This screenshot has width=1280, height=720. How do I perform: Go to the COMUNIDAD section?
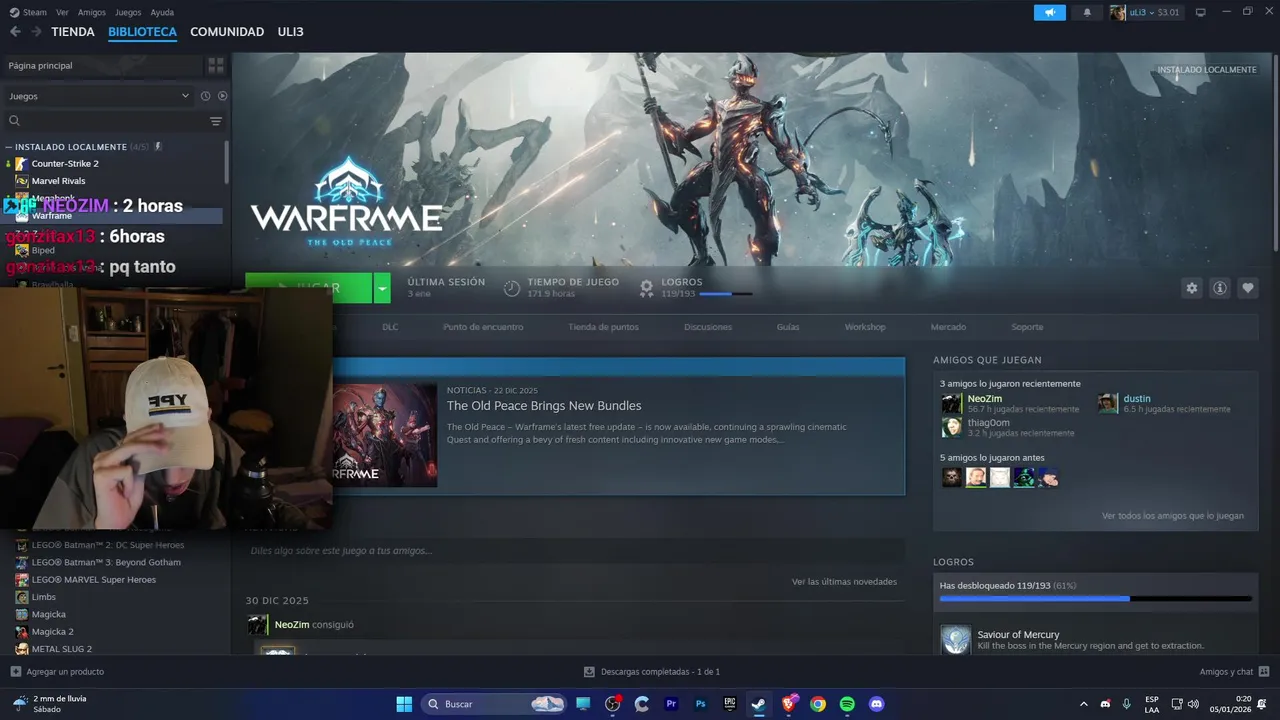(227, 32)
